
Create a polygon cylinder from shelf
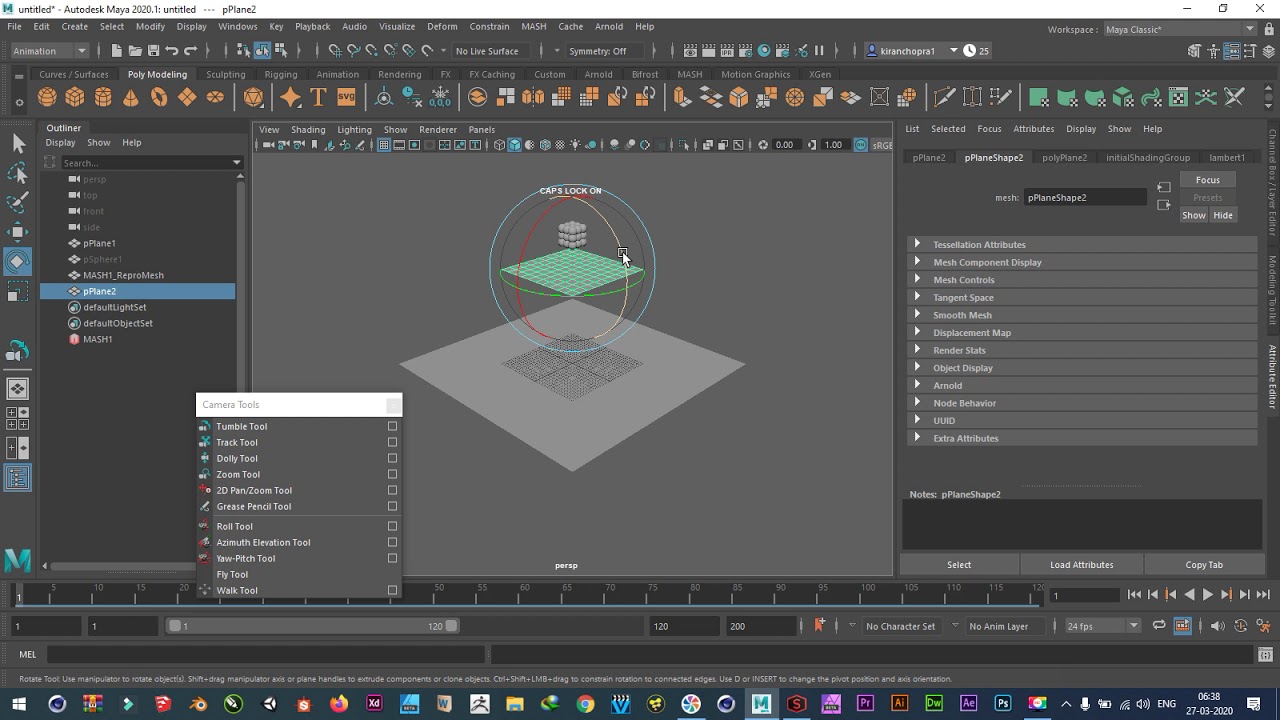103,97
